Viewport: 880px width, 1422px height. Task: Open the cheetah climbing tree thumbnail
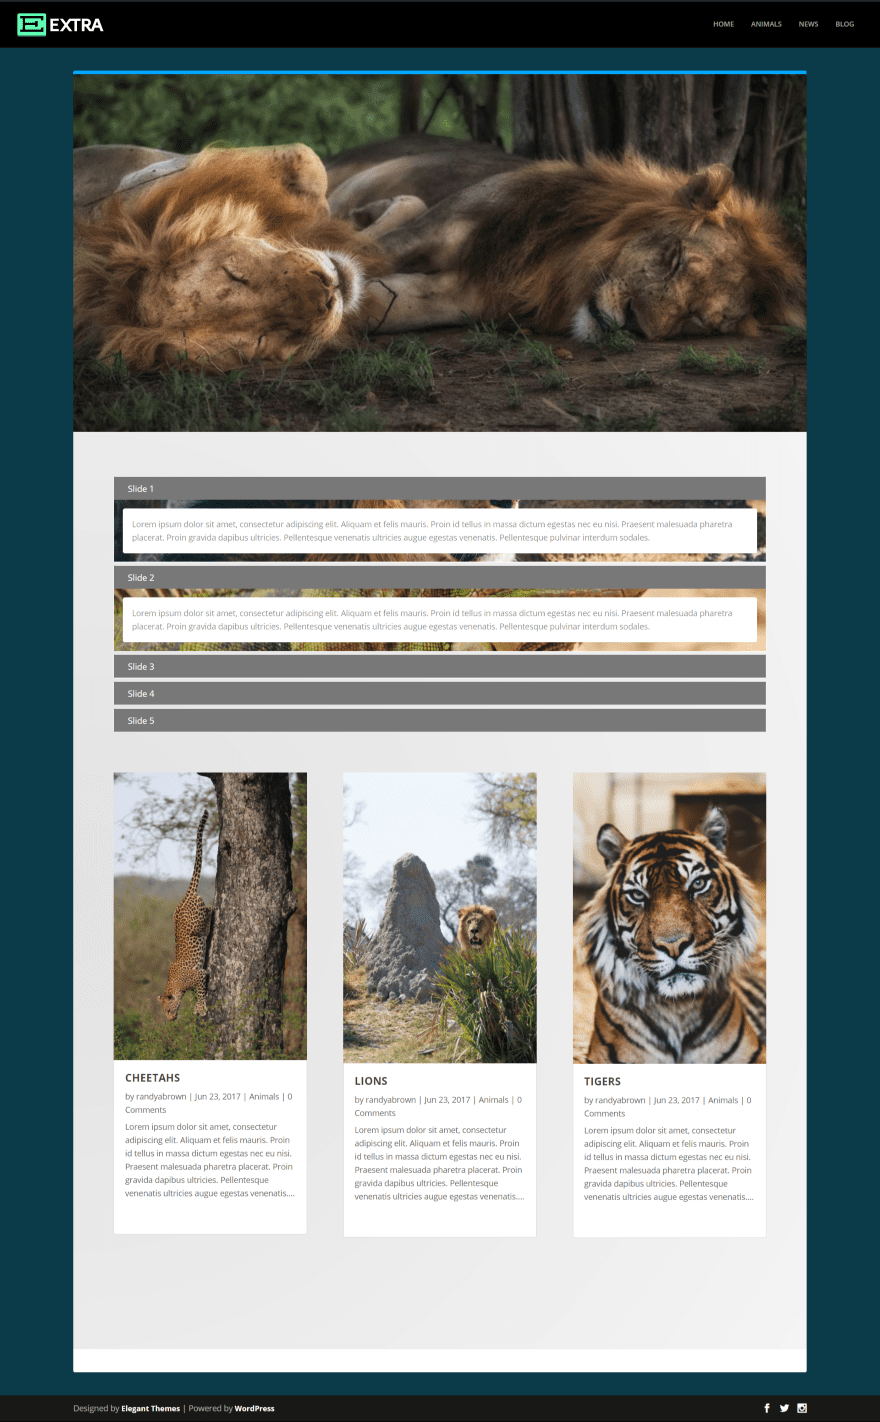(210, 916)
